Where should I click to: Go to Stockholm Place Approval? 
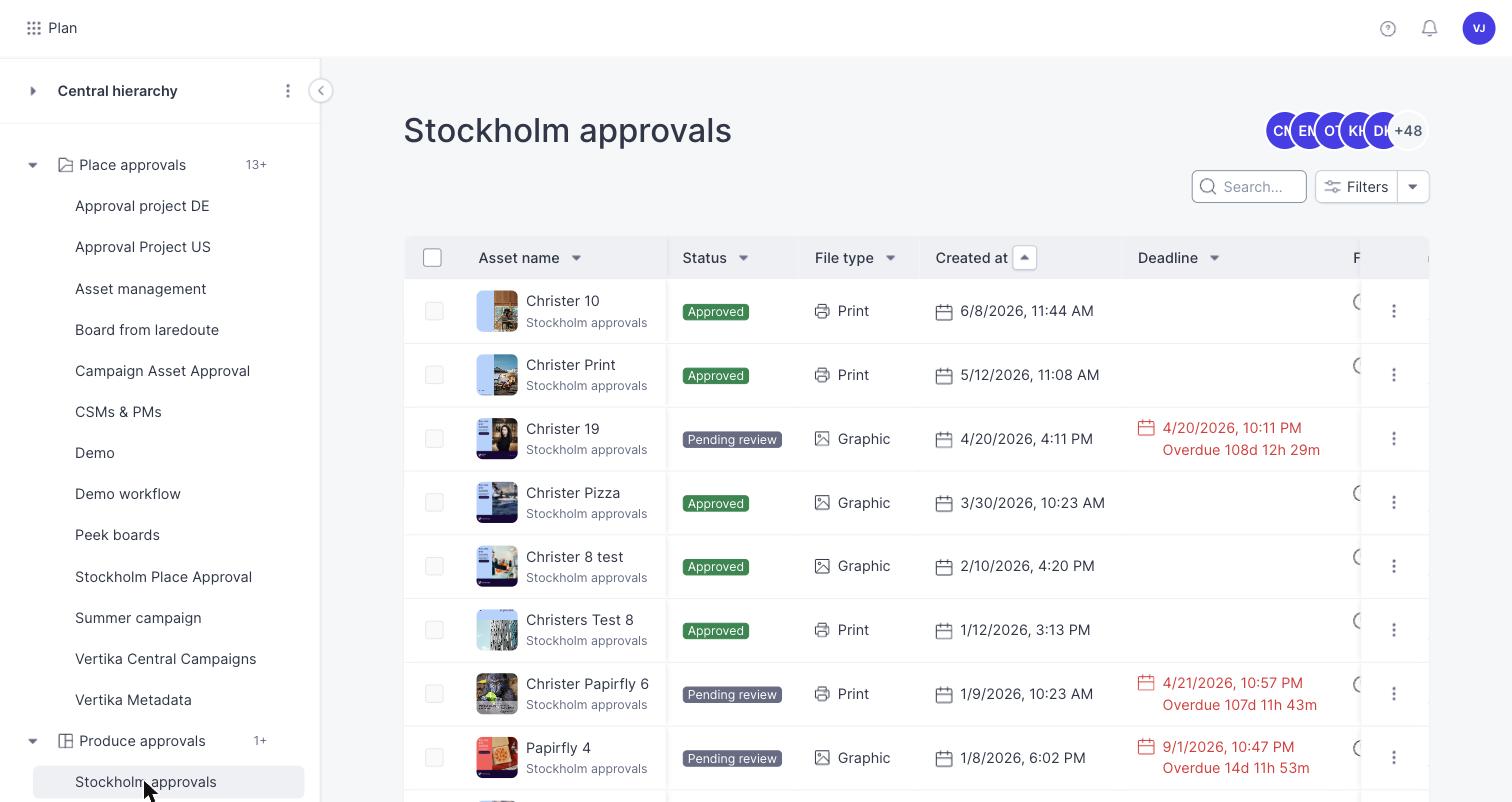pos(163,577)
